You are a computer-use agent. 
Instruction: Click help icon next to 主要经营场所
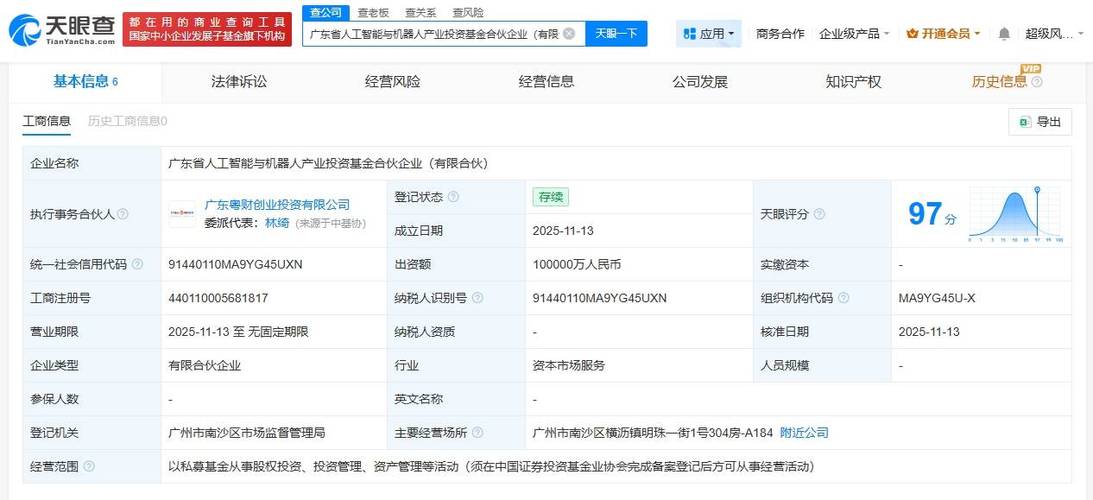coord(477,433)
